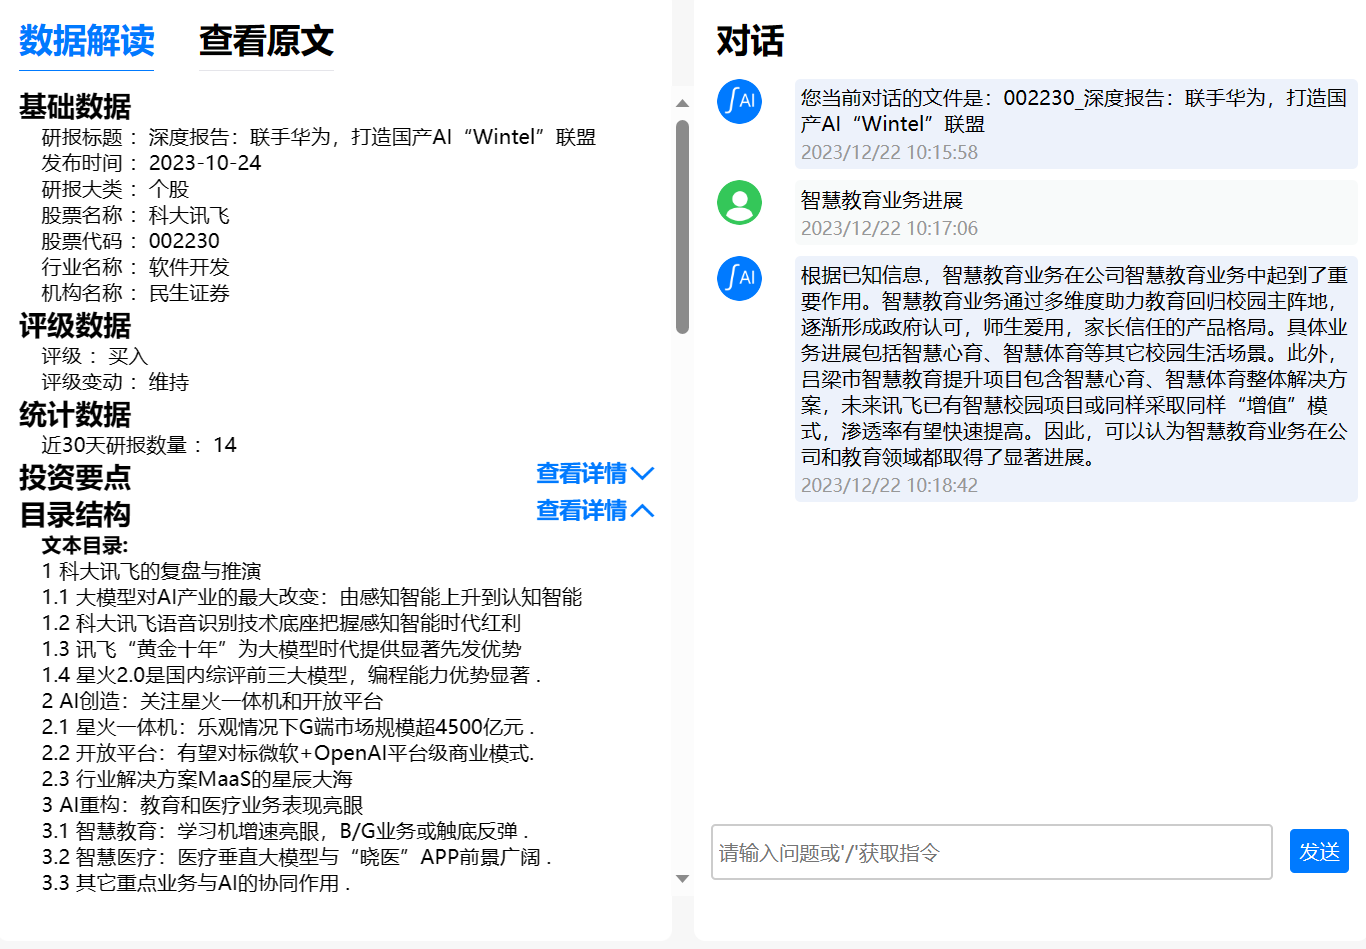Viewport: 1366px width, 949px height.
Task: Click the 评级数据 section heading
Action: click(75, 326)
